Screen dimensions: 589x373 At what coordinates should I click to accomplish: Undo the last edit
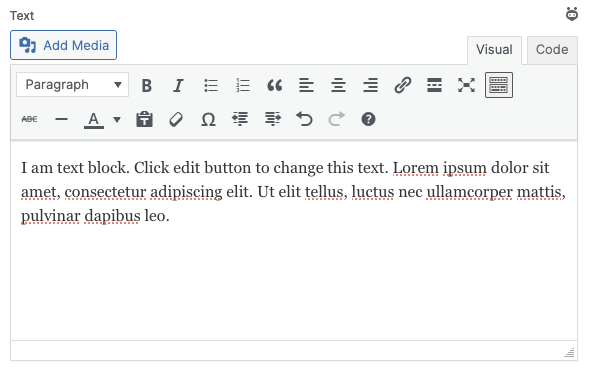pyautogui.click(x=304, y=119)
